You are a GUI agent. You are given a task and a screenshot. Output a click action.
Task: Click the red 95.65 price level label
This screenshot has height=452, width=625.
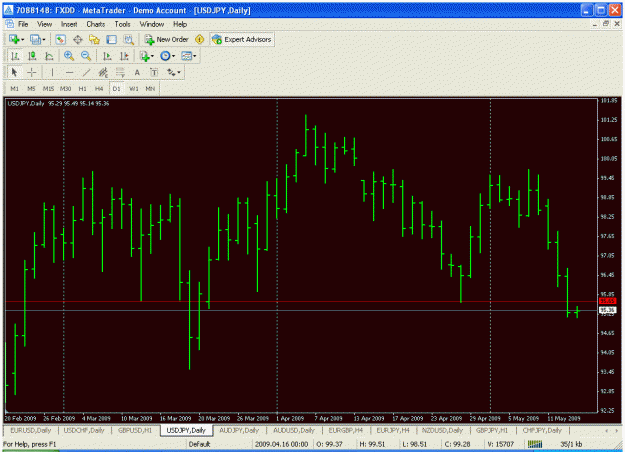coord(607,301)
